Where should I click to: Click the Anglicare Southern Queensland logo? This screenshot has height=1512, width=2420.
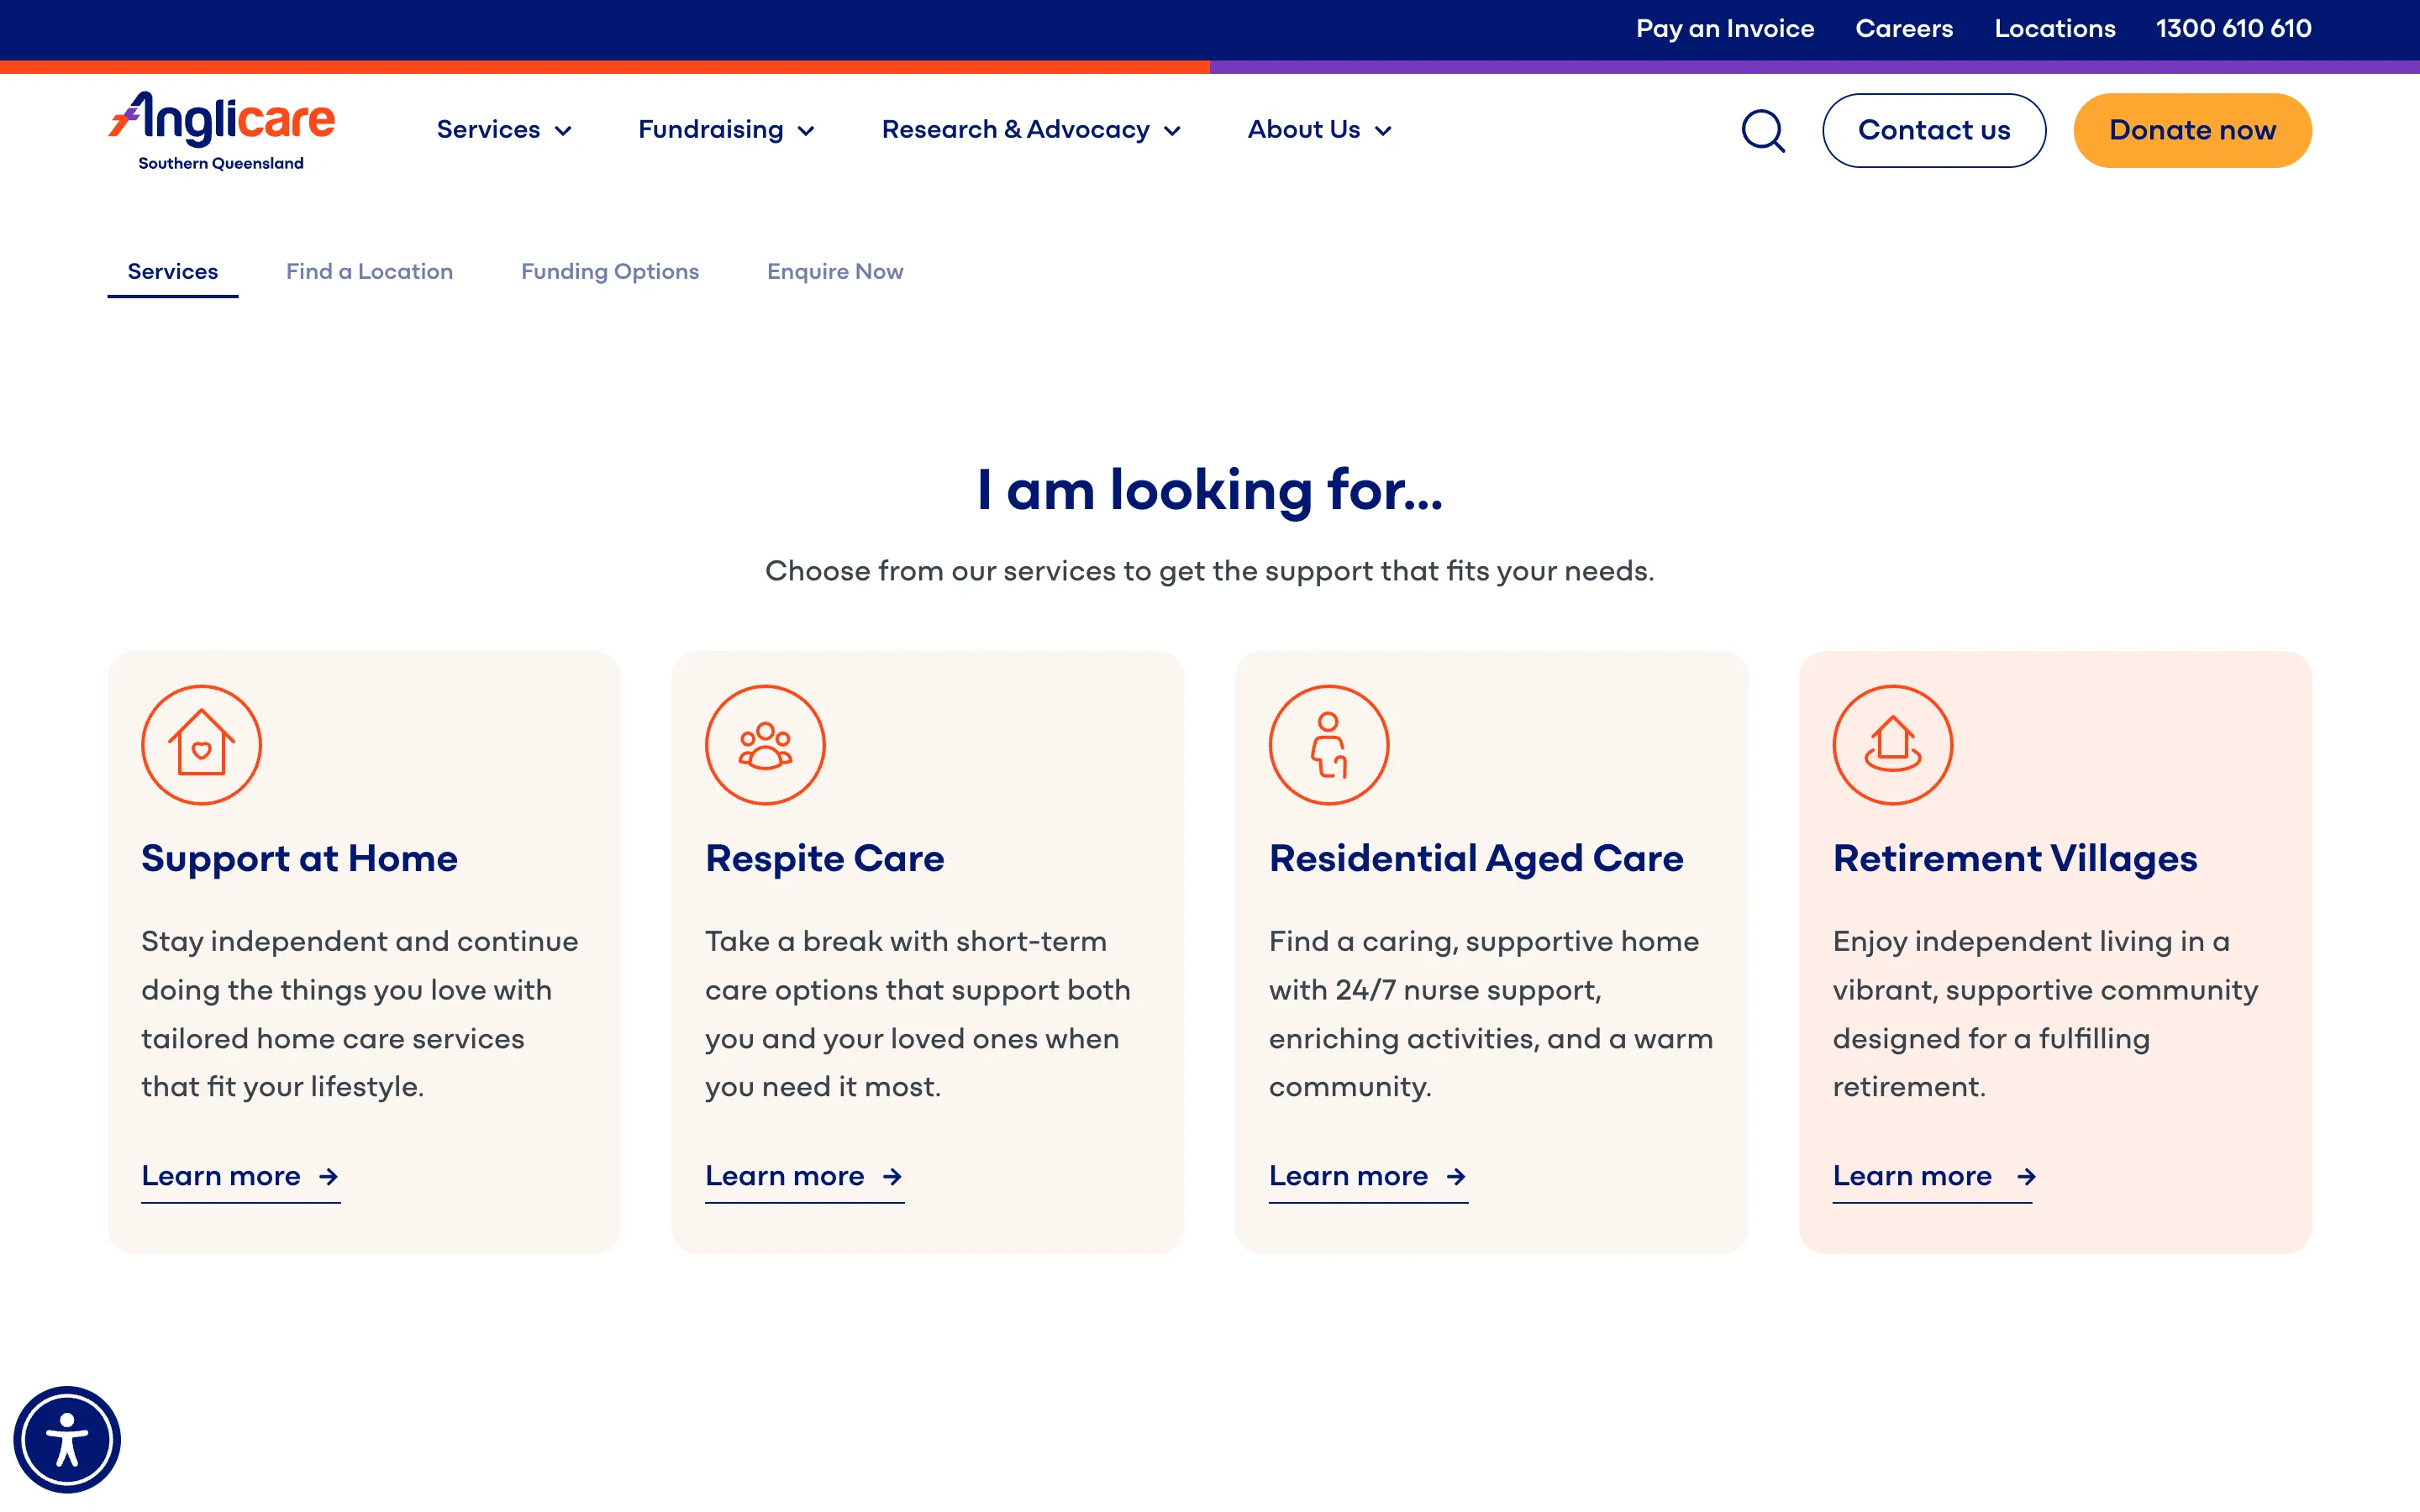pos(222,131)
